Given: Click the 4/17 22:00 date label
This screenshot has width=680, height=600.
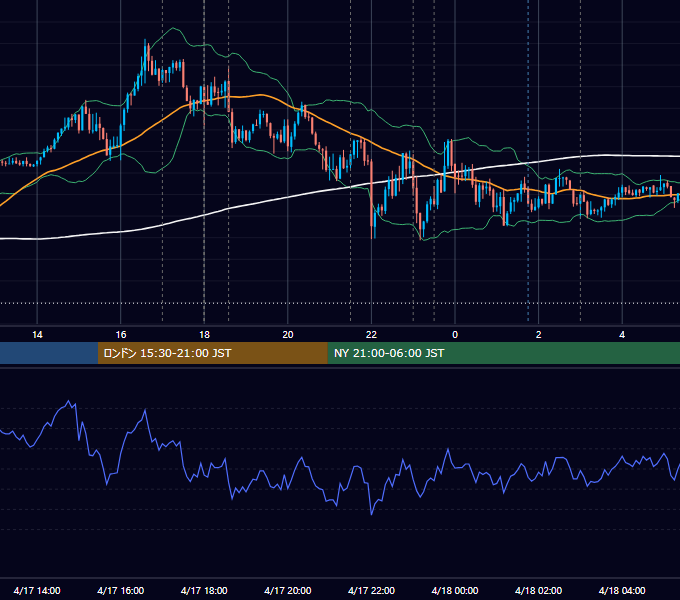Looking at the screenshot, I should tap(372, 590).
